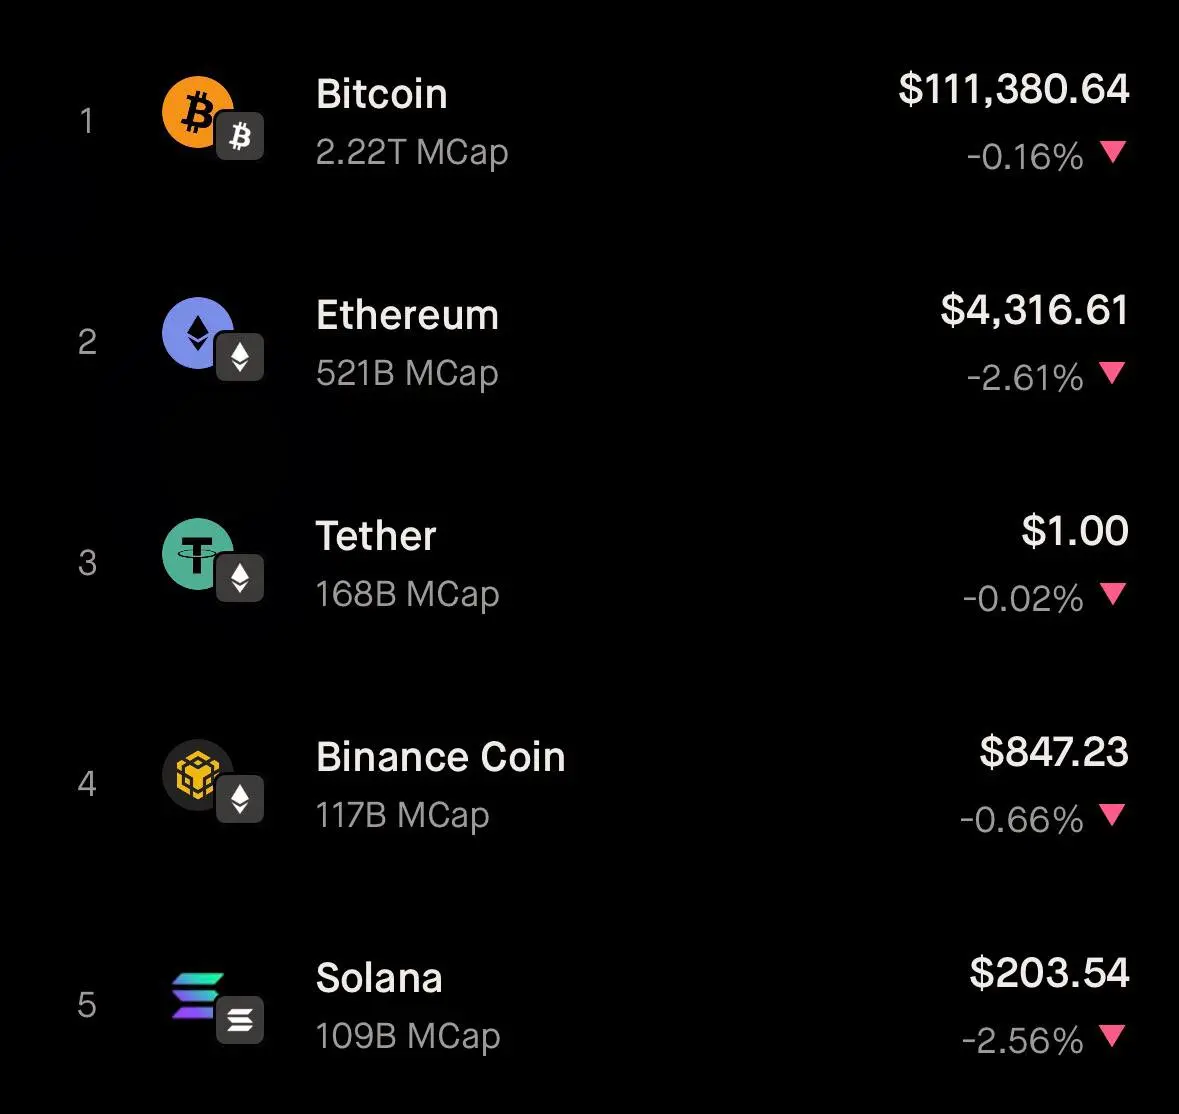Open the Bitcoin asset name
This screenshot has width=1179, height=1114.
[382, 94]
